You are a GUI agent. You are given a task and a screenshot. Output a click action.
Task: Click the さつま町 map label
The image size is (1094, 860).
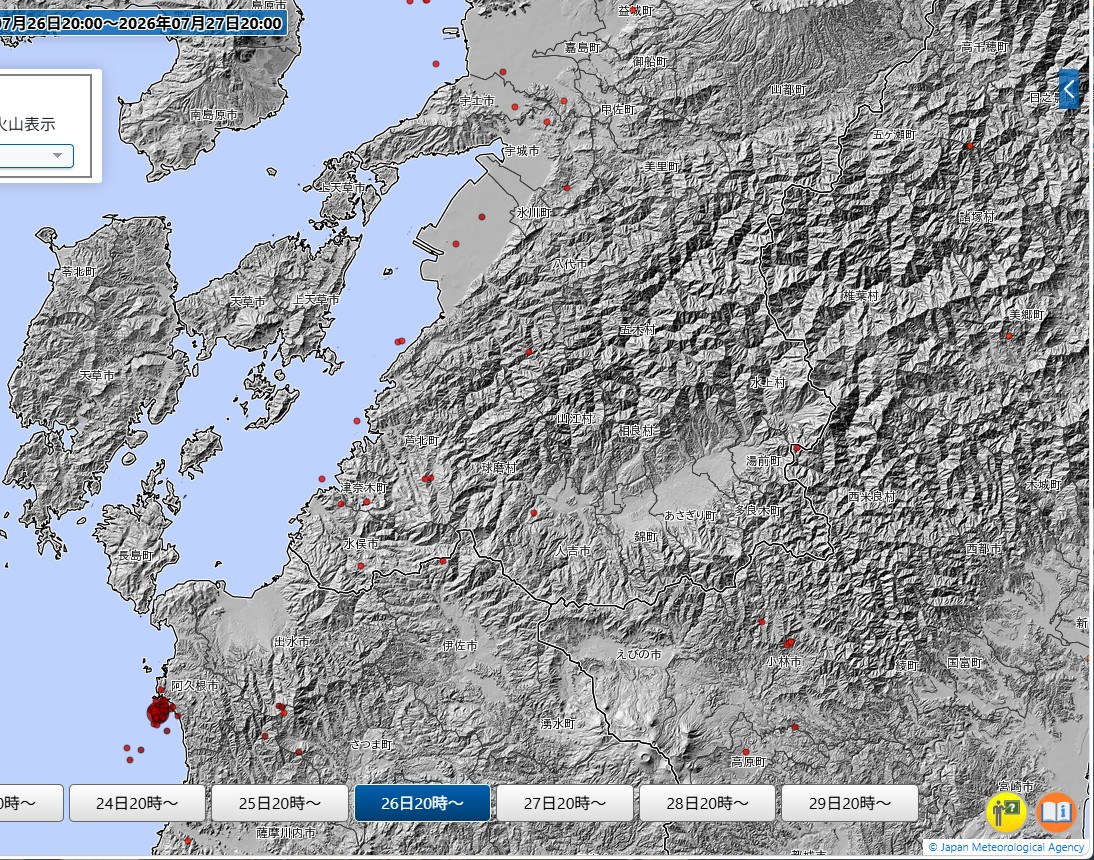point(371,745)
